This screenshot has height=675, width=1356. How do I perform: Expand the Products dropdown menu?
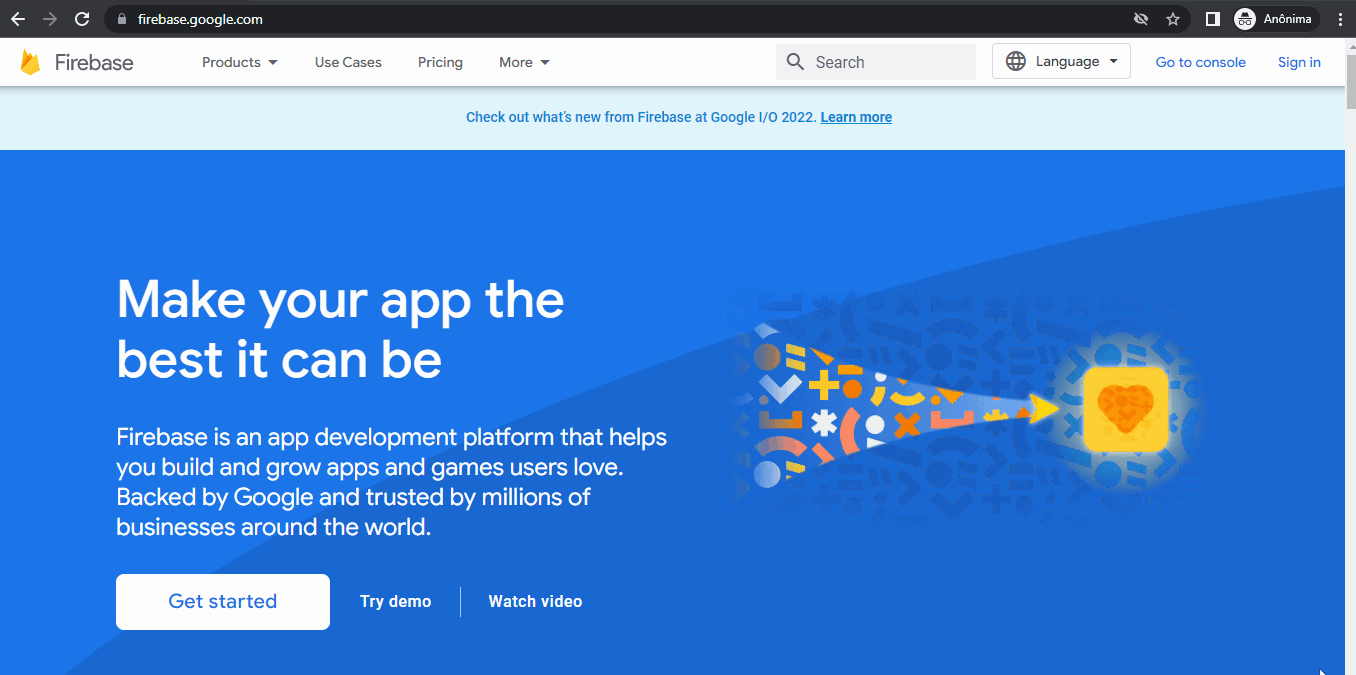pos(240,62)
